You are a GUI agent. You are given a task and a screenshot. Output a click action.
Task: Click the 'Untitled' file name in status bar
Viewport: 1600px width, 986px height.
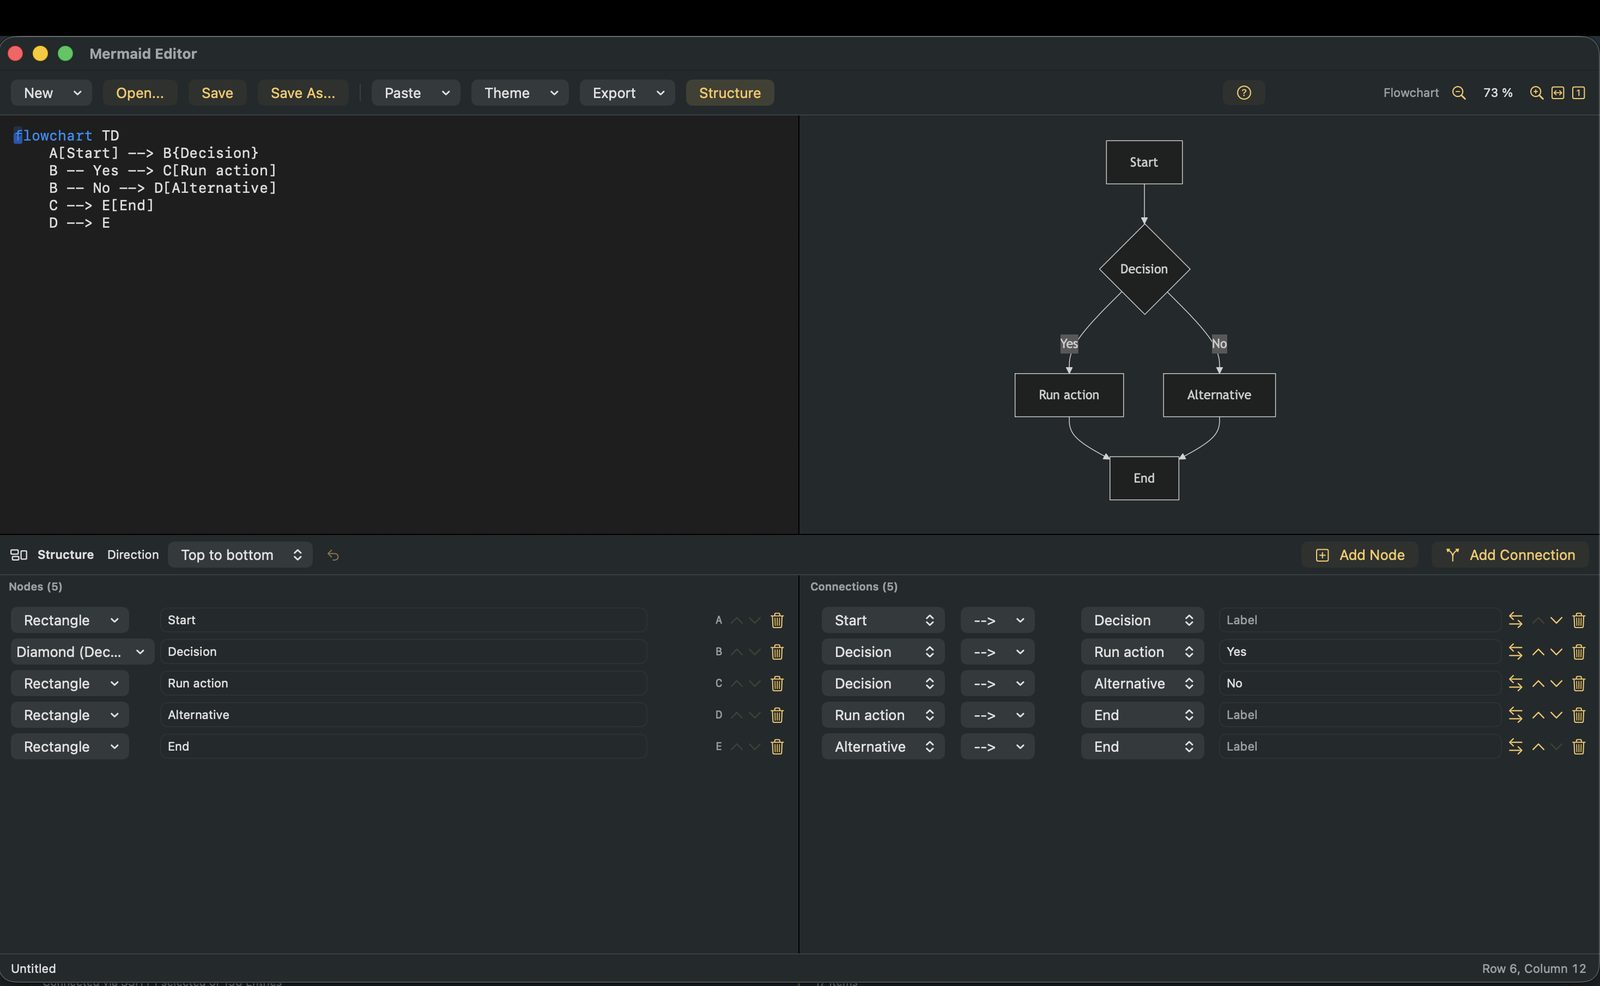coord(33,969)
